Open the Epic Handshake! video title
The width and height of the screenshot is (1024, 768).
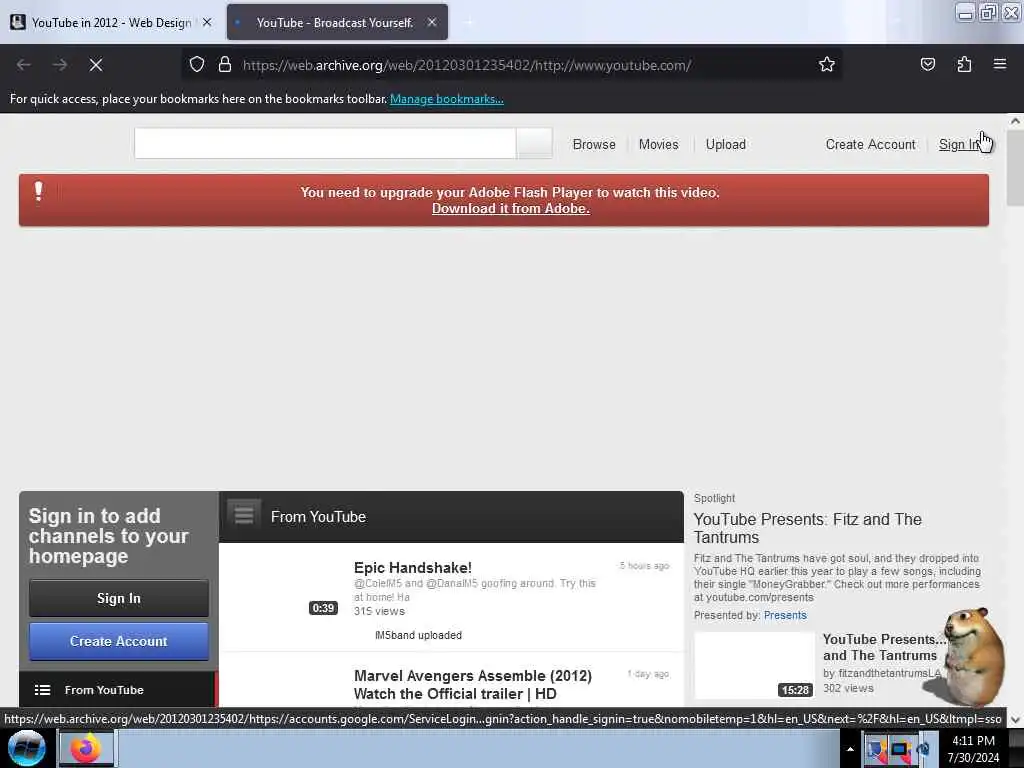[x=413, y=568]
